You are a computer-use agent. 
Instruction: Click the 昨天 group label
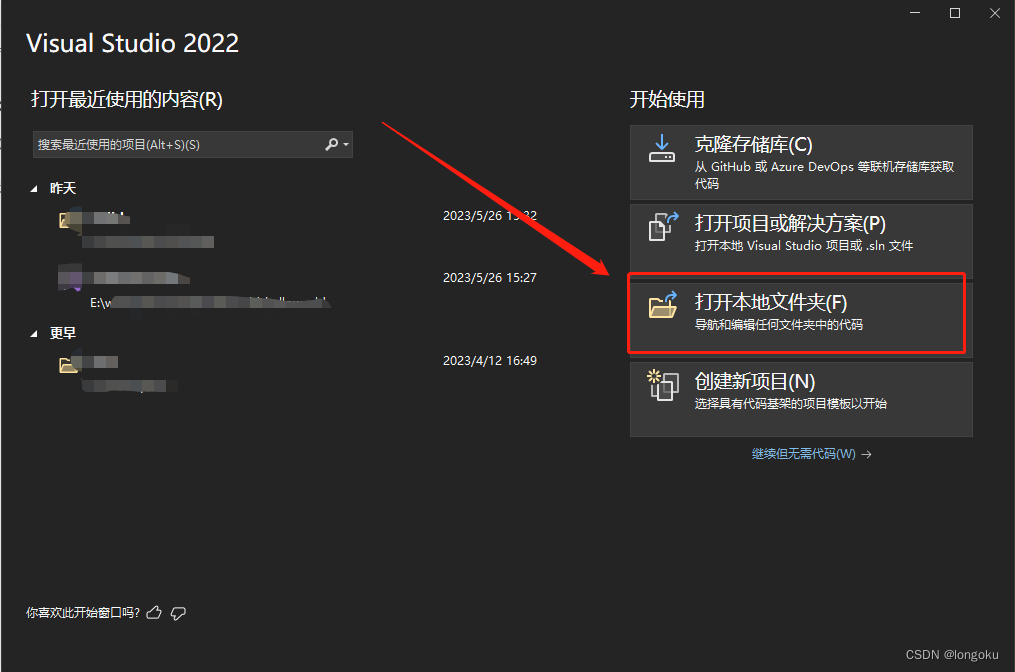(x=63, y=188)
